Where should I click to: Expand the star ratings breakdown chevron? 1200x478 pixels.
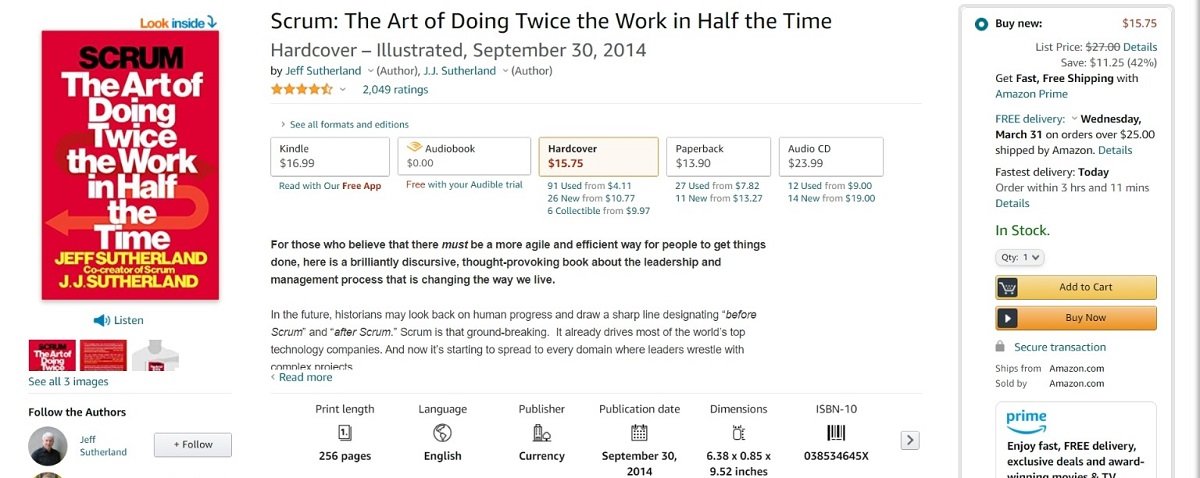(x=342, y=90)
